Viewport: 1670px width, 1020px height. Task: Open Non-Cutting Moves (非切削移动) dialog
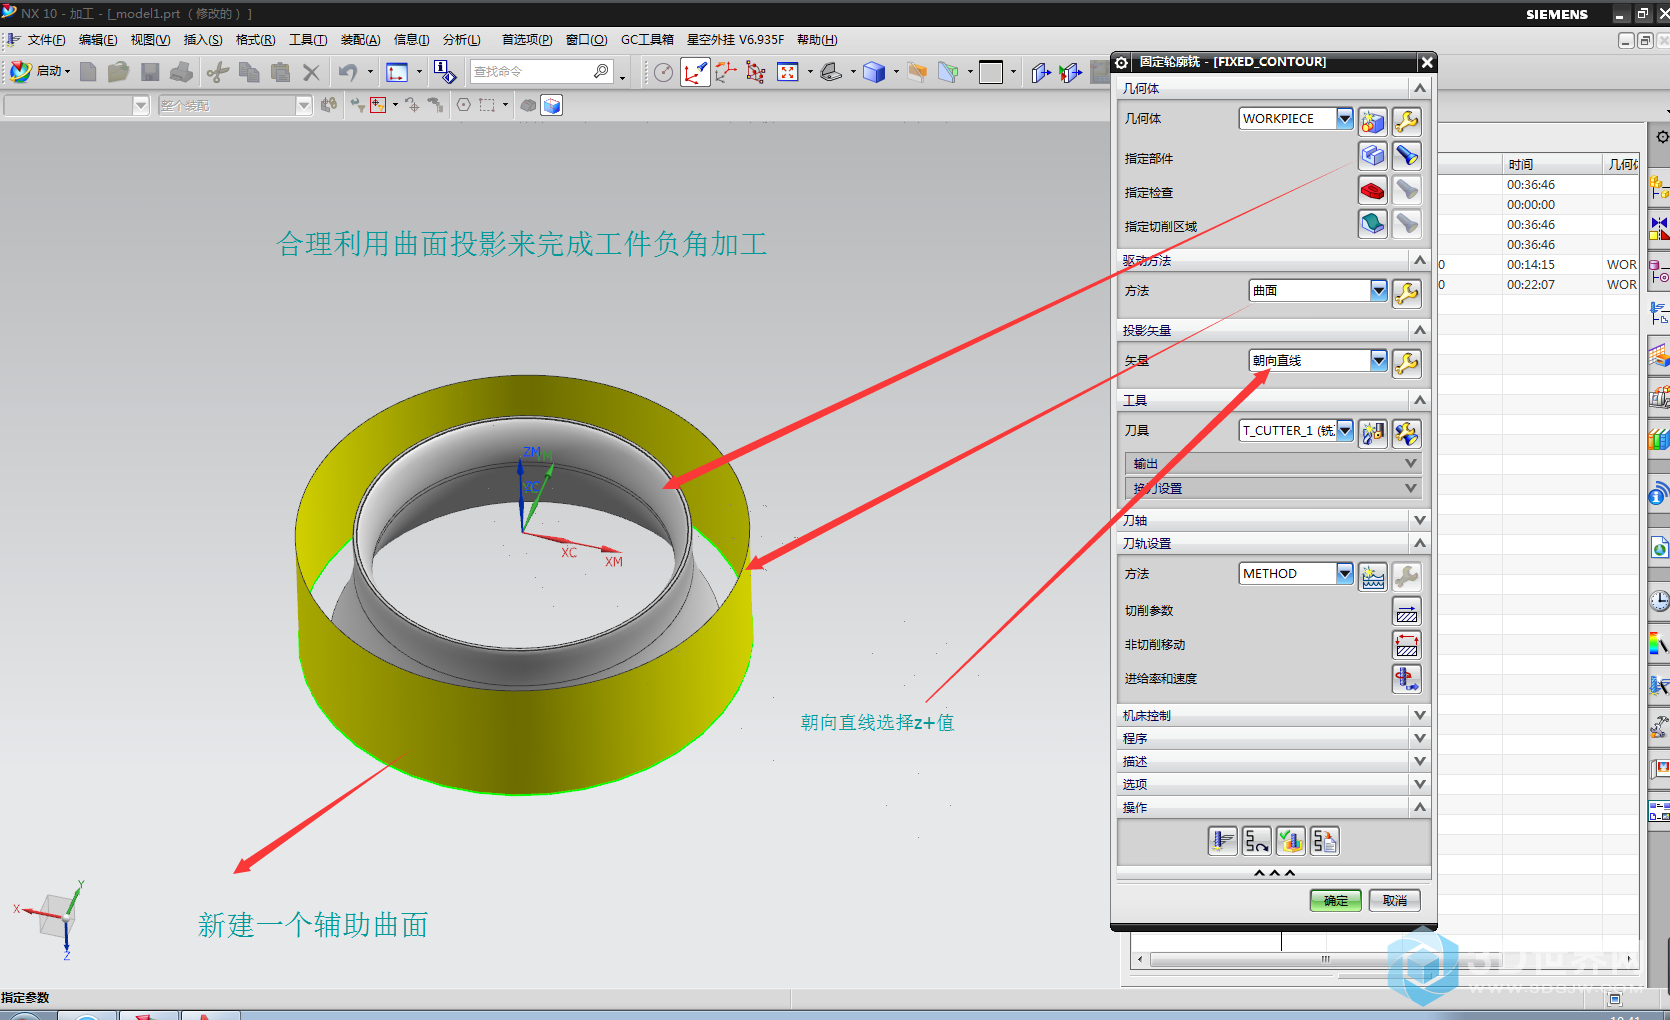pos(1407,645)
